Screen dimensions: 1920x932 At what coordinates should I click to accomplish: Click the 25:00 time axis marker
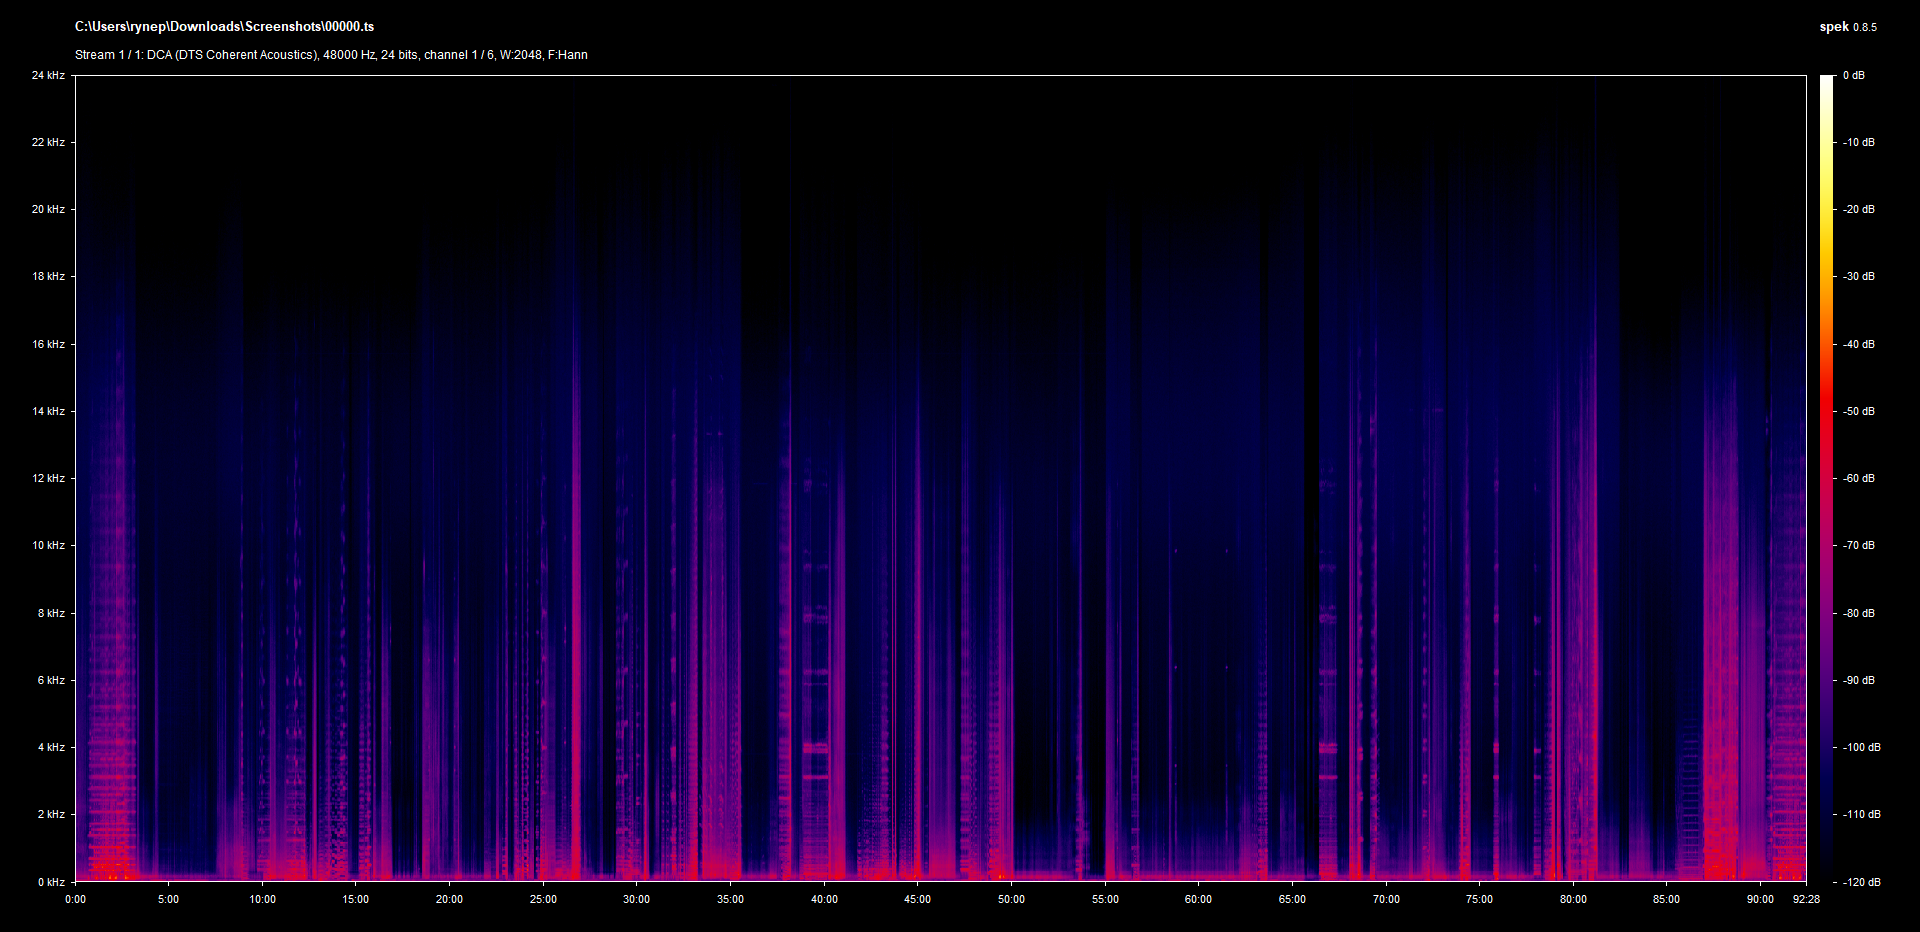click(x=543, y=899)
